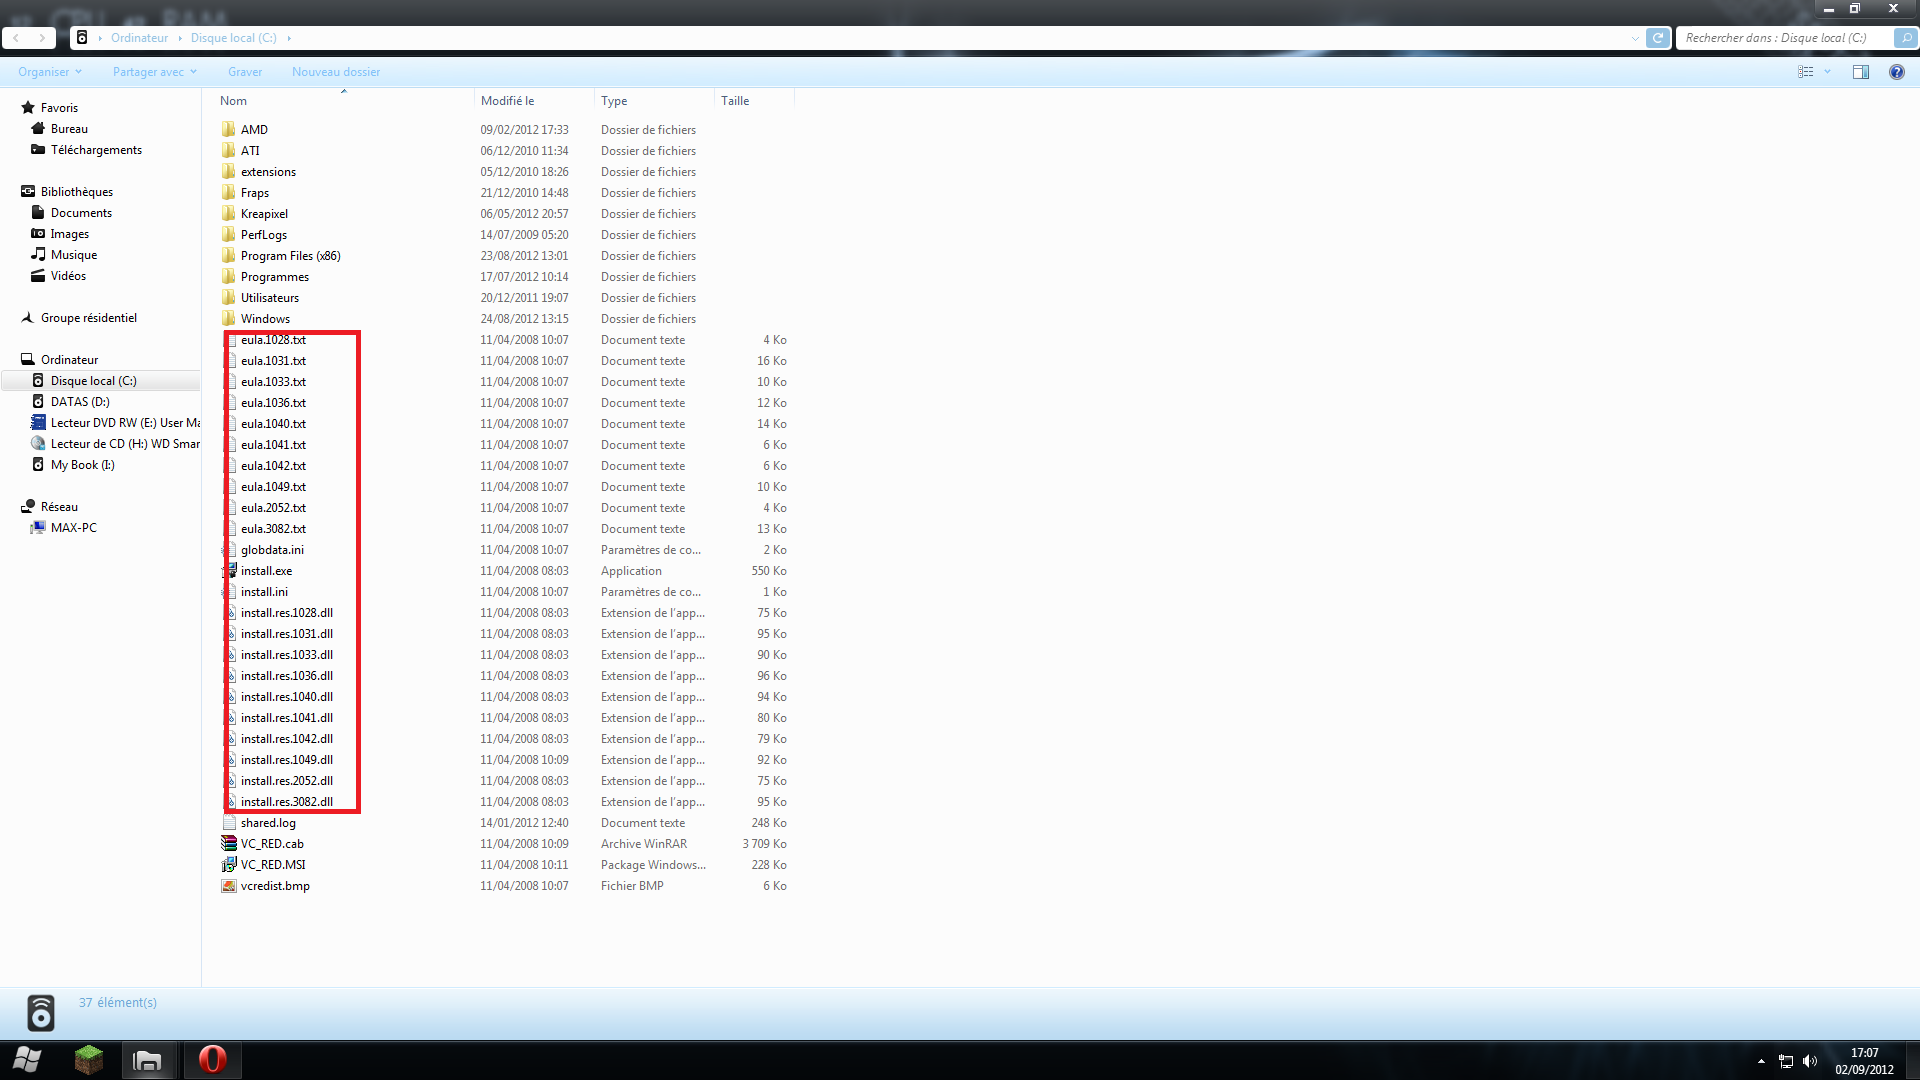The height and width of the screenshot is (1080, 1920).
Task: Open the view options dropdown arrow
Action: (1827, 72)
